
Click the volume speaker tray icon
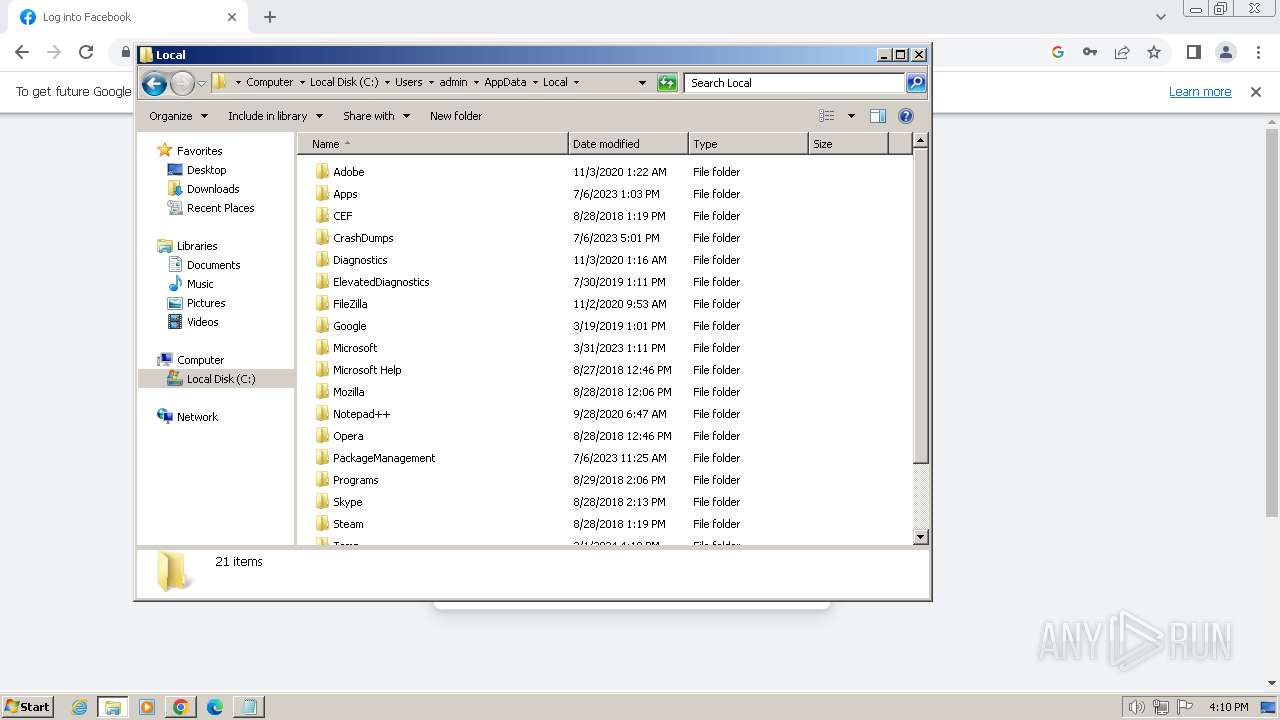(1136, 707)
